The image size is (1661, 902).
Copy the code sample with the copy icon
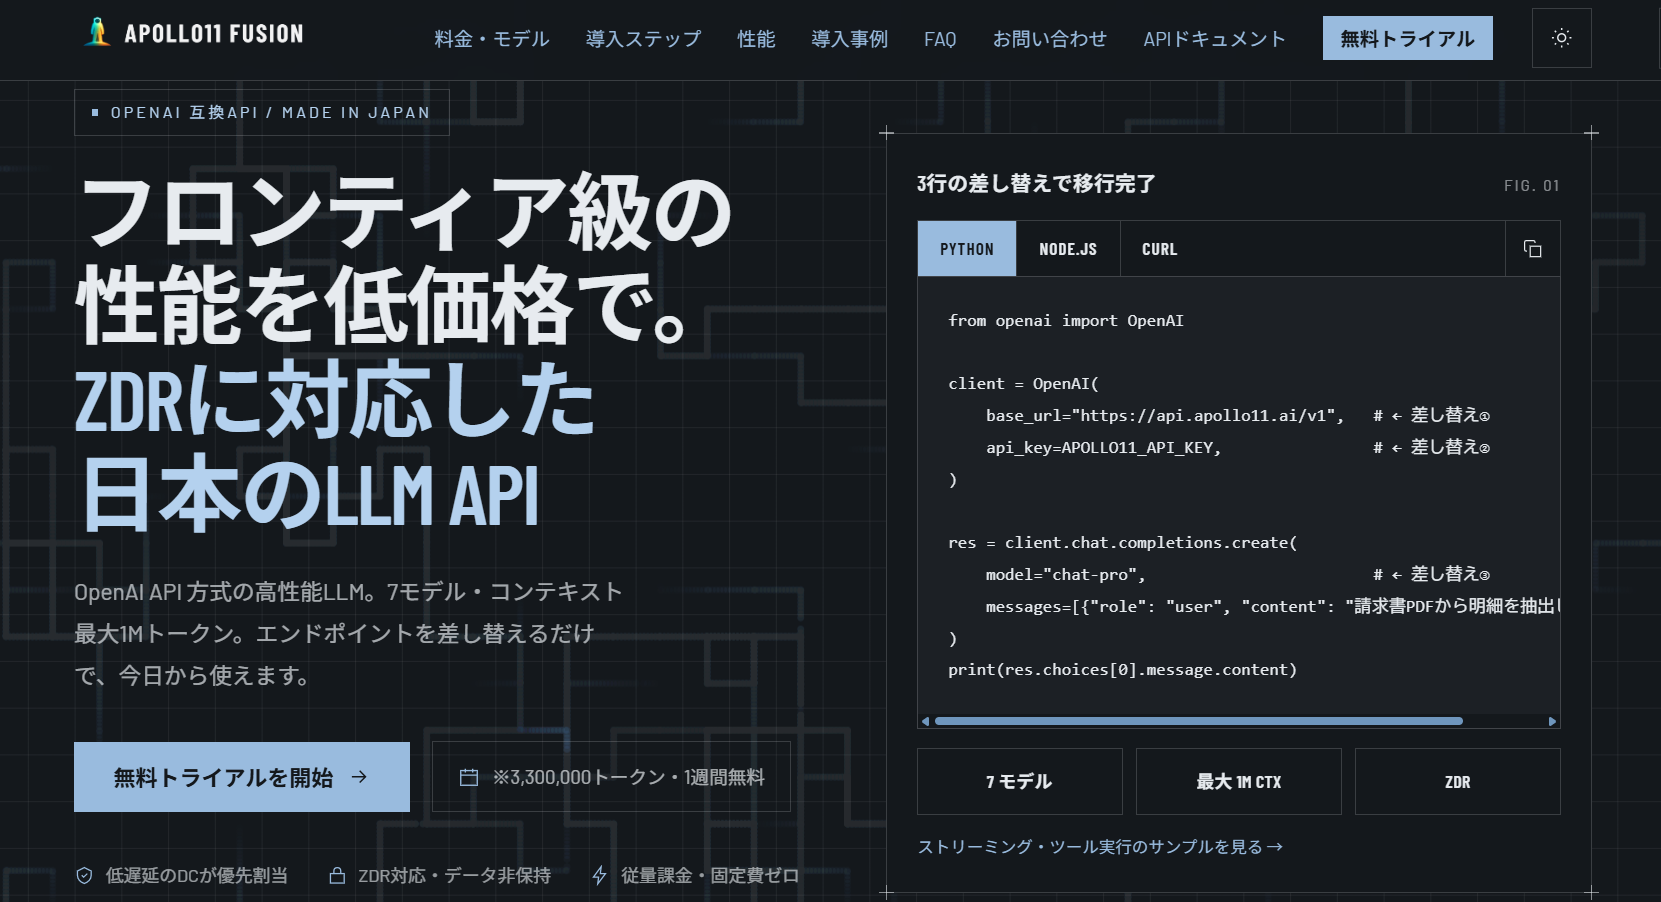click(x=1532, y=249)
